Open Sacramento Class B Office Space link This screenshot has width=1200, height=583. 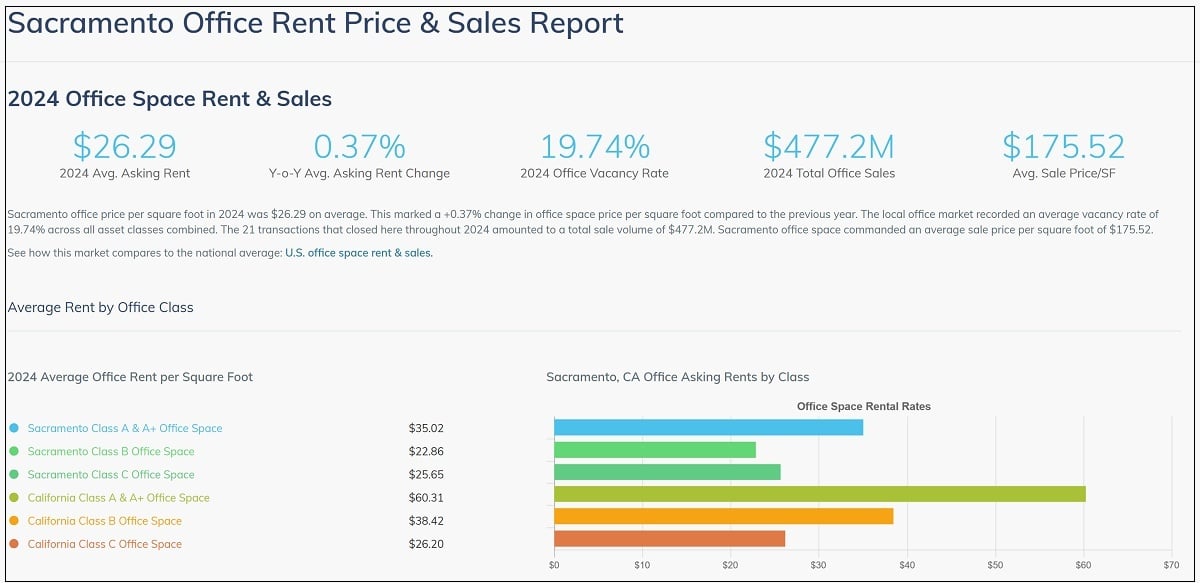point(111,451)
